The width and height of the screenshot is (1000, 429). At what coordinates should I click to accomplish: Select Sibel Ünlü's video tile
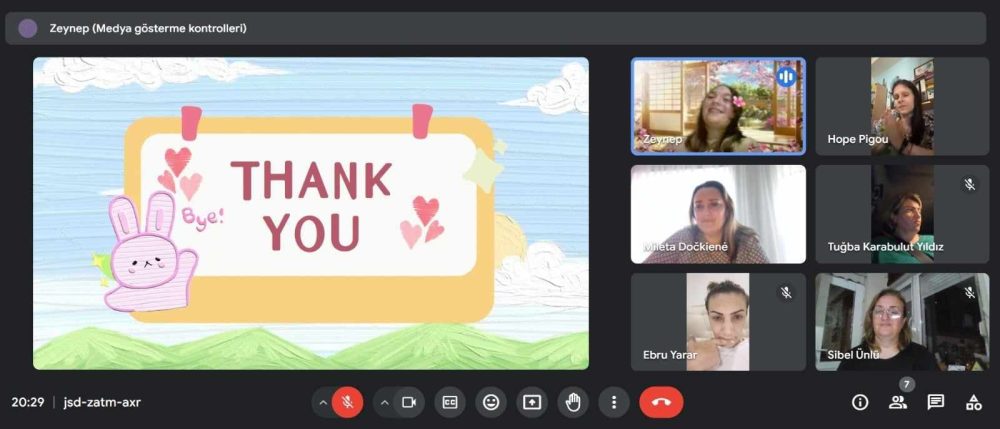click(902, 322)
